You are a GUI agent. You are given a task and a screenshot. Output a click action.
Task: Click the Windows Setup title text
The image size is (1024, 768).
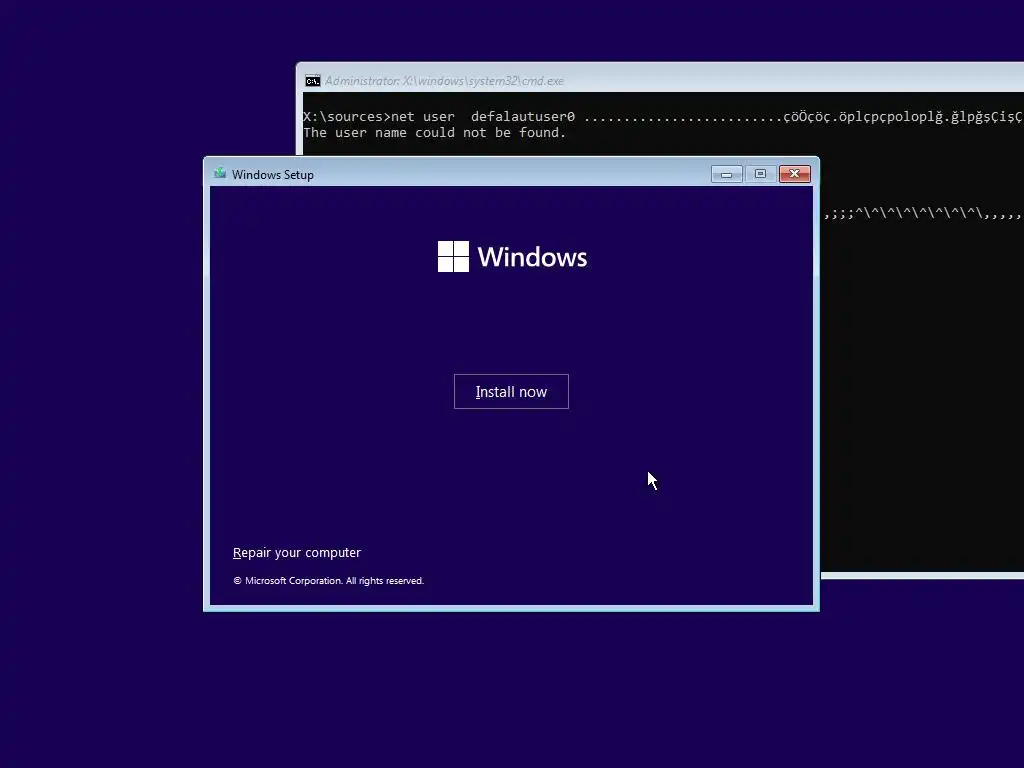coord(273,175)
